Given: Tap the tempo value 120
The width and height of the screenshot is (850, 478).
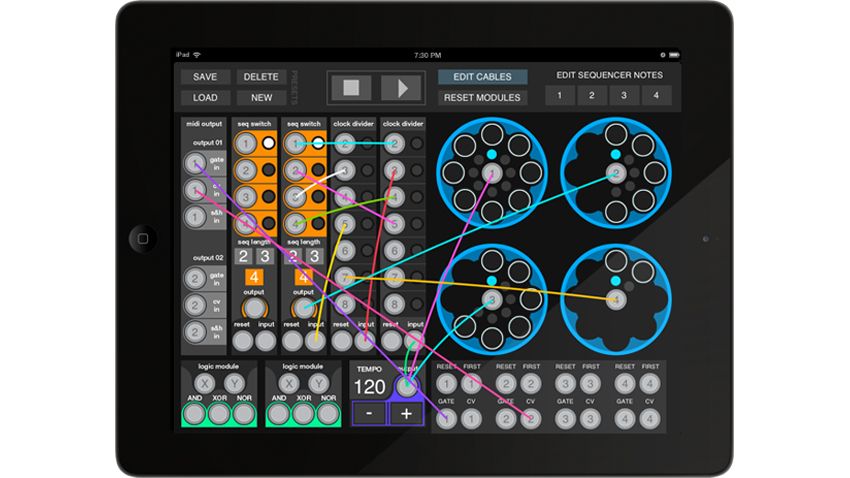Looking at the screenshot, I should 370,387.
